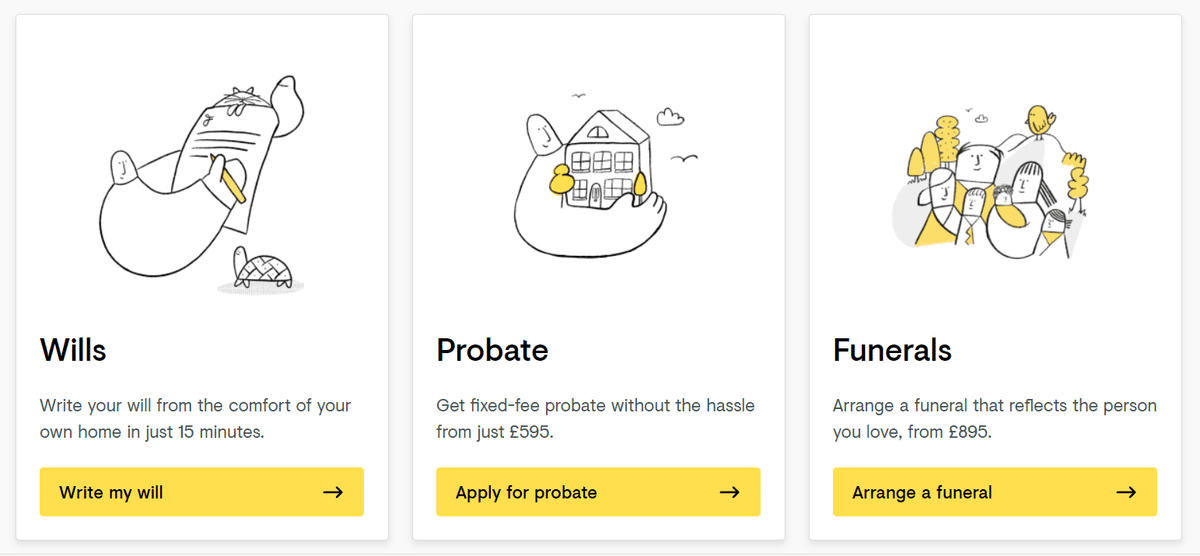This screenshot has width=1200, height=556.
Task: Click the fixed-fee probate £595 description
Action: pos(595,419)
